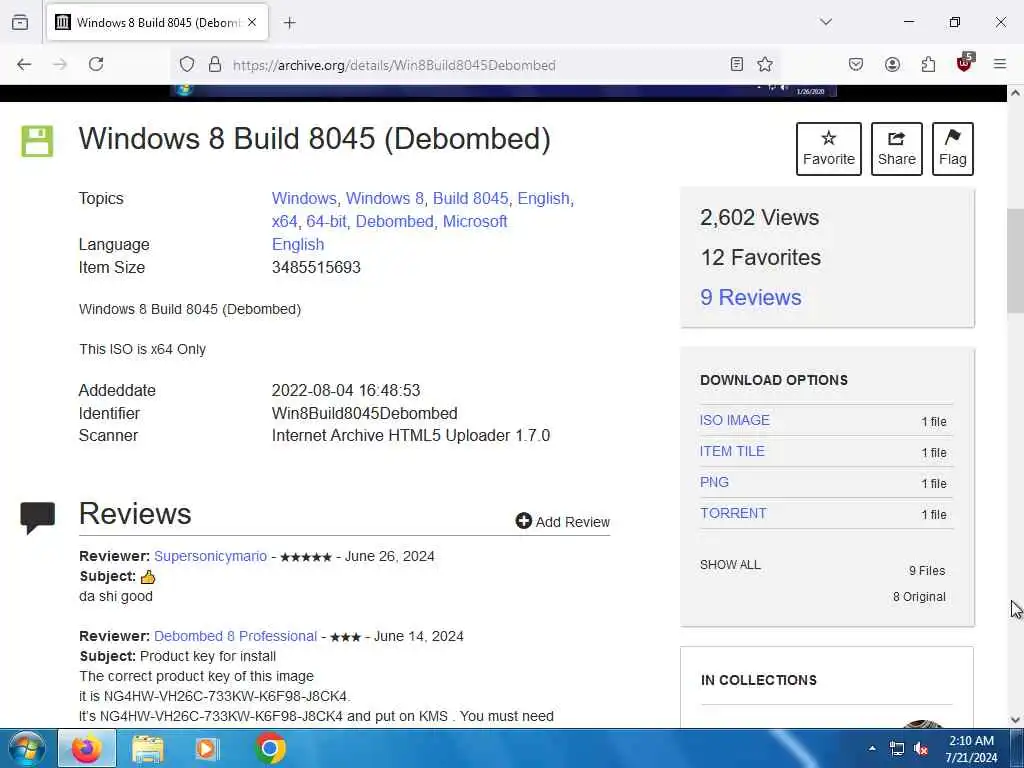The image size is (1024, 768).
Task: Toggle reader view icon
Action: click(x=737, y=64)
